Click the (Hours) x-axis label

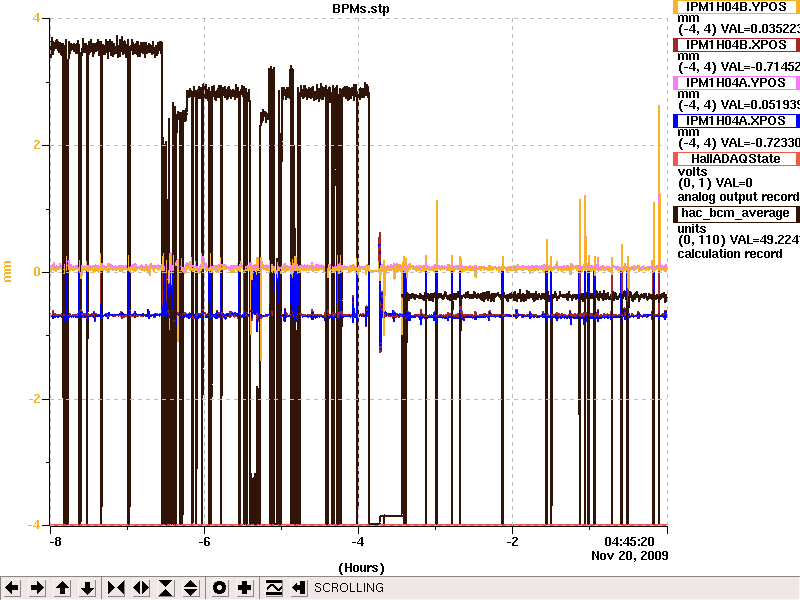coord(361,568)
